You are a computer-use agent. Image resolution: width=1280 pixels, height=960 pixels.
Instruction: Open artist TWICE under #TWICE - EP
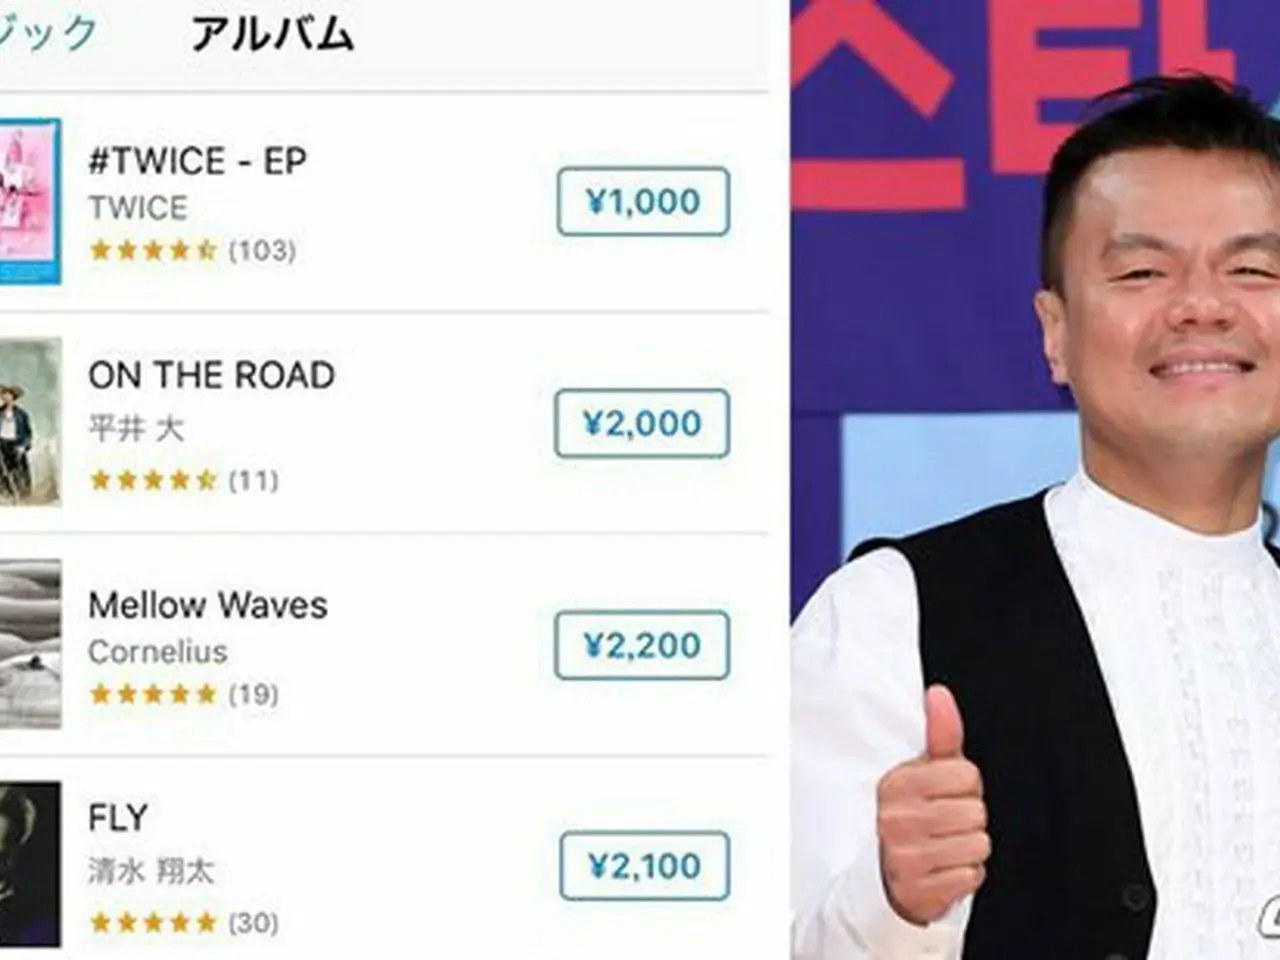click(x=138, y=208)
